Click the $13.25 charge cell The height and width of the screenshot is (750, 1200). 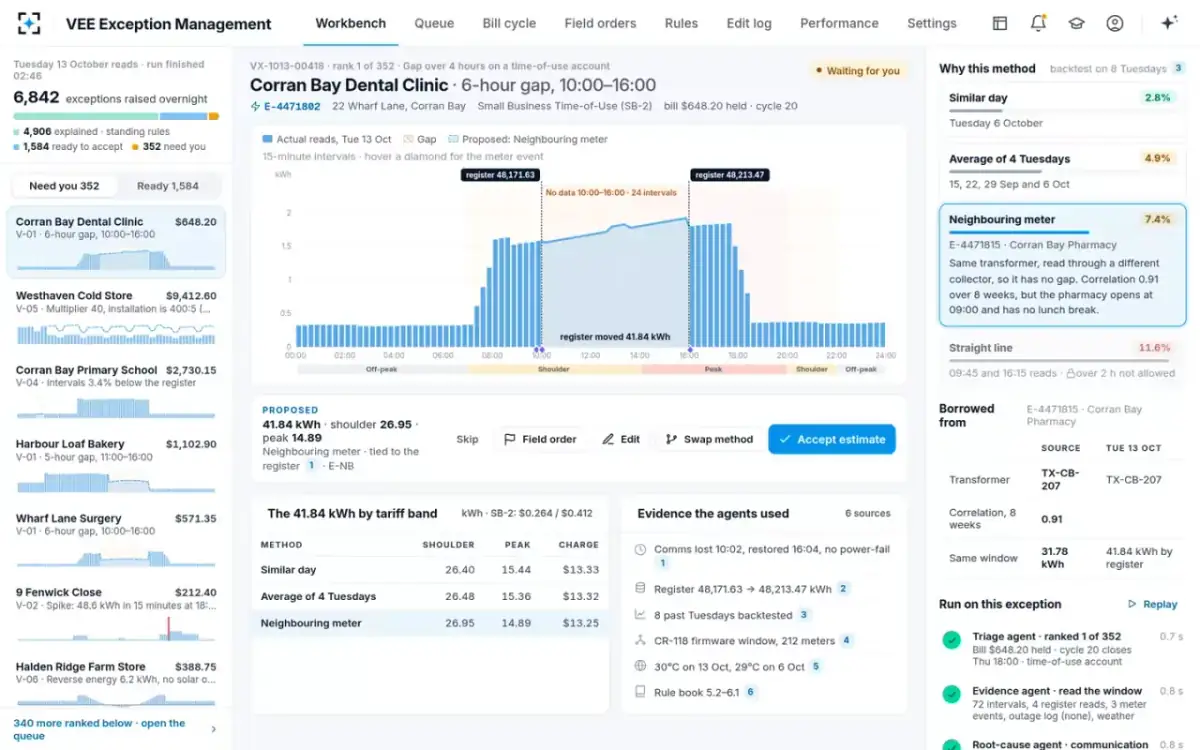point(581,623)
